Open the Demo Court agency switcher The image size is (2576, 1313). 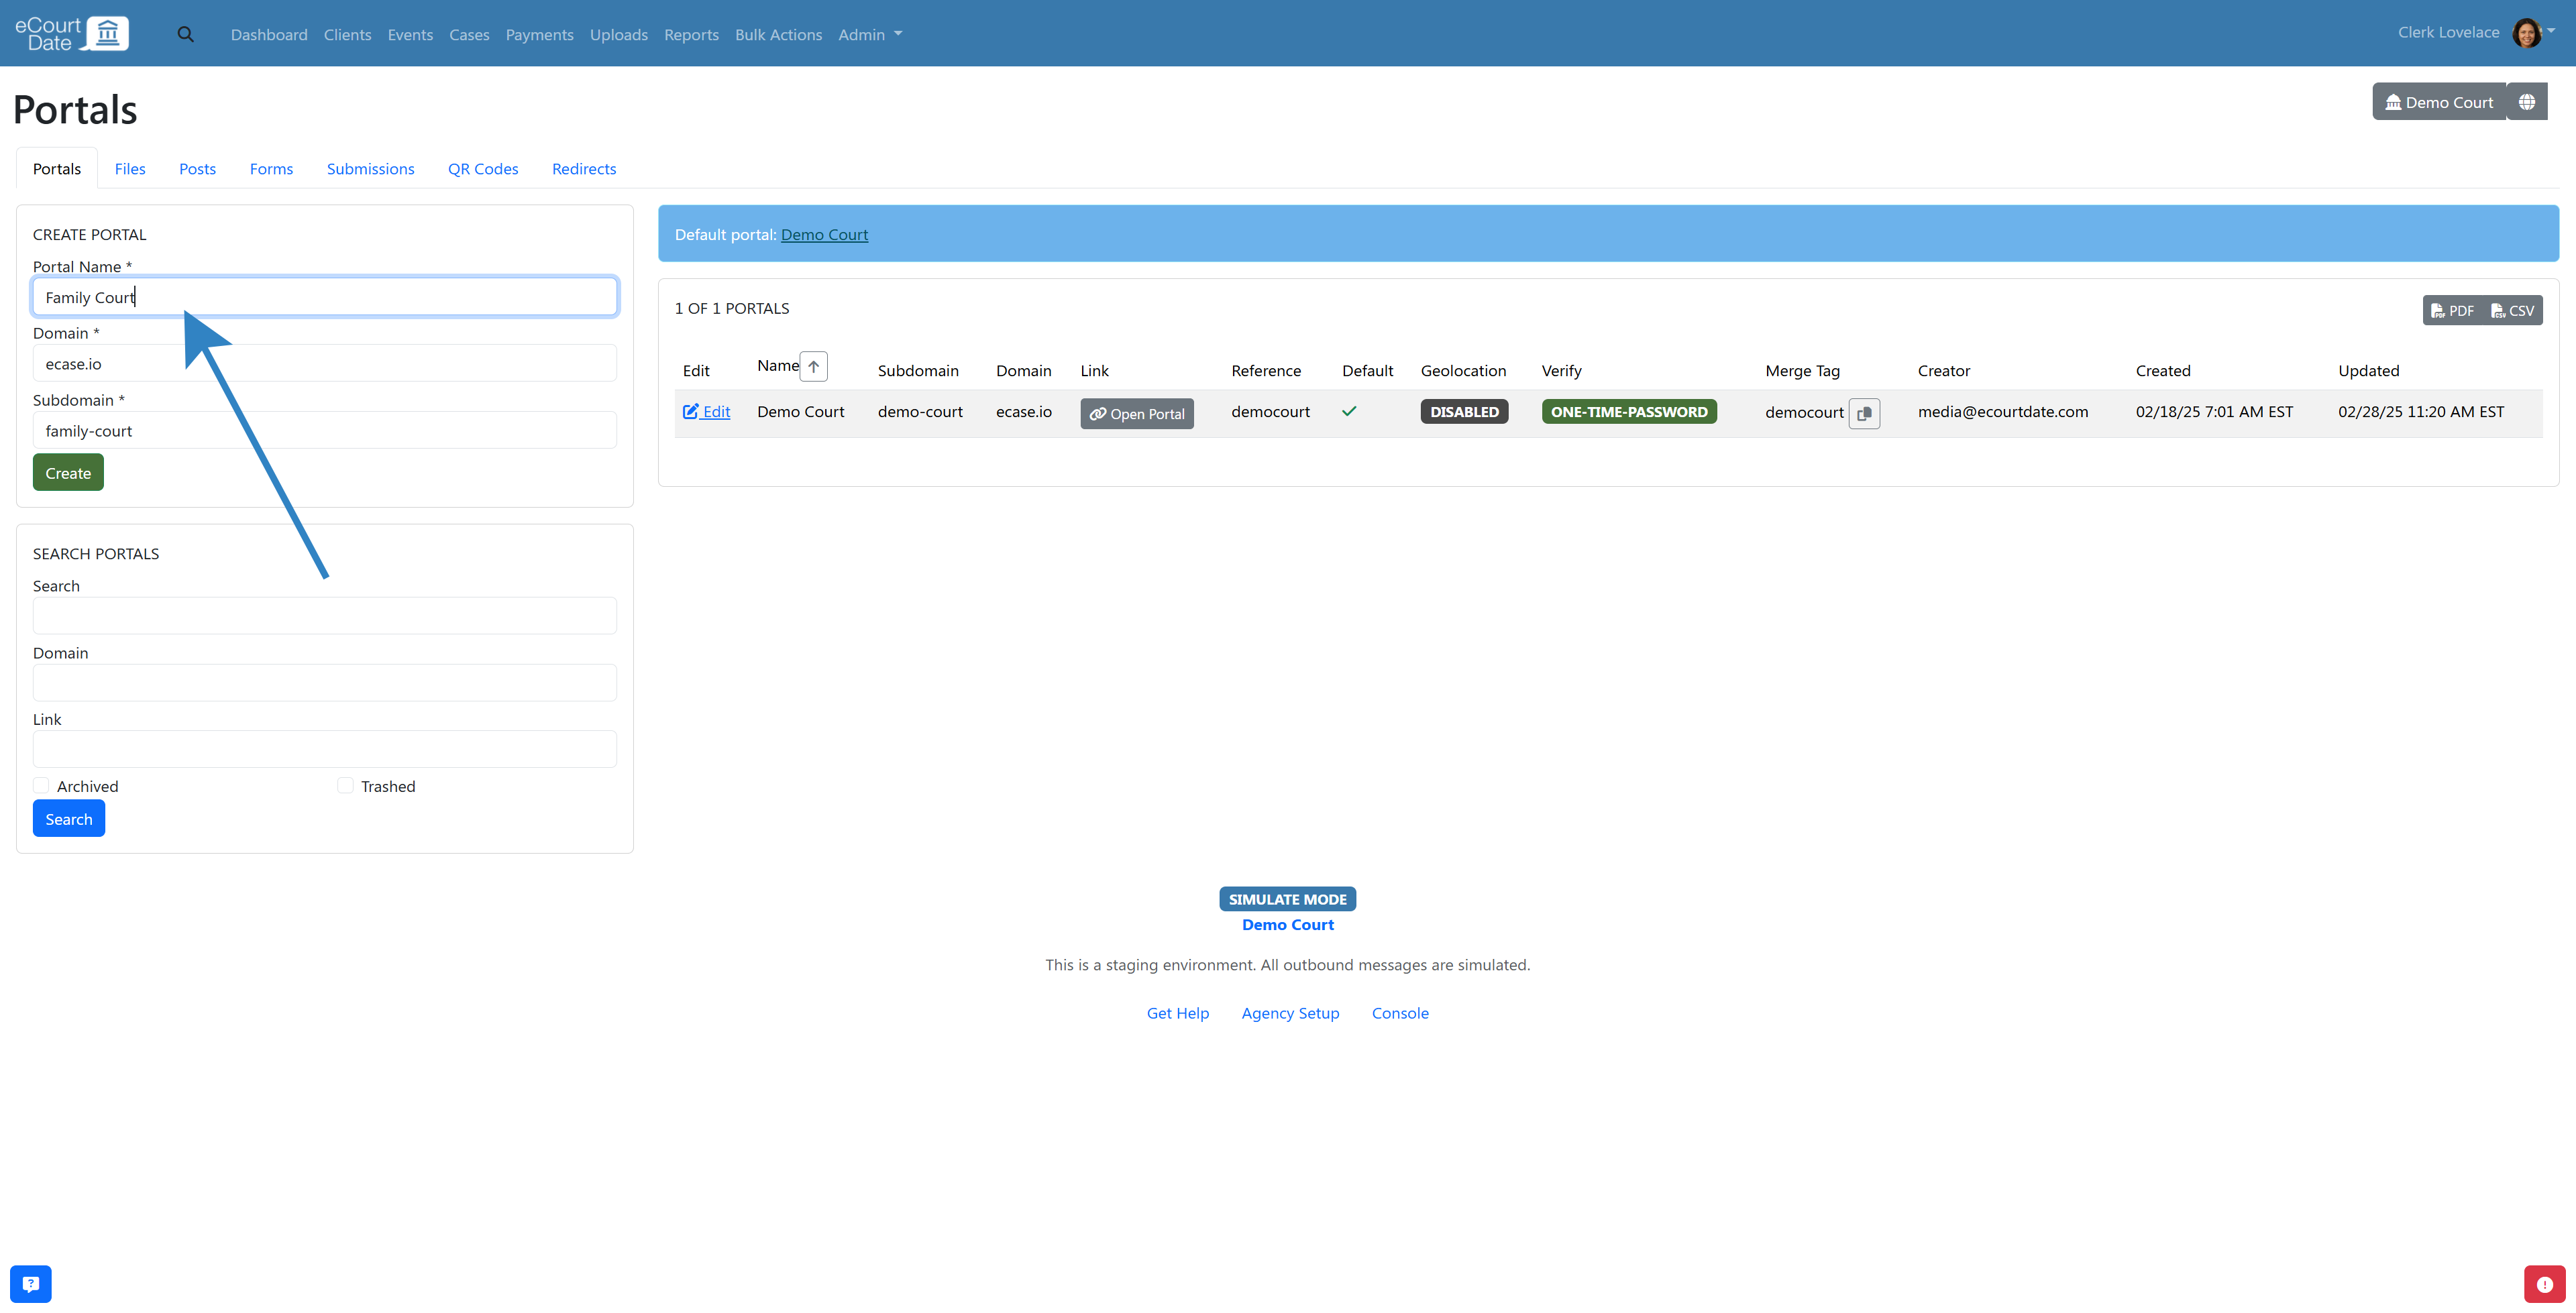(x=2439, y=102)
